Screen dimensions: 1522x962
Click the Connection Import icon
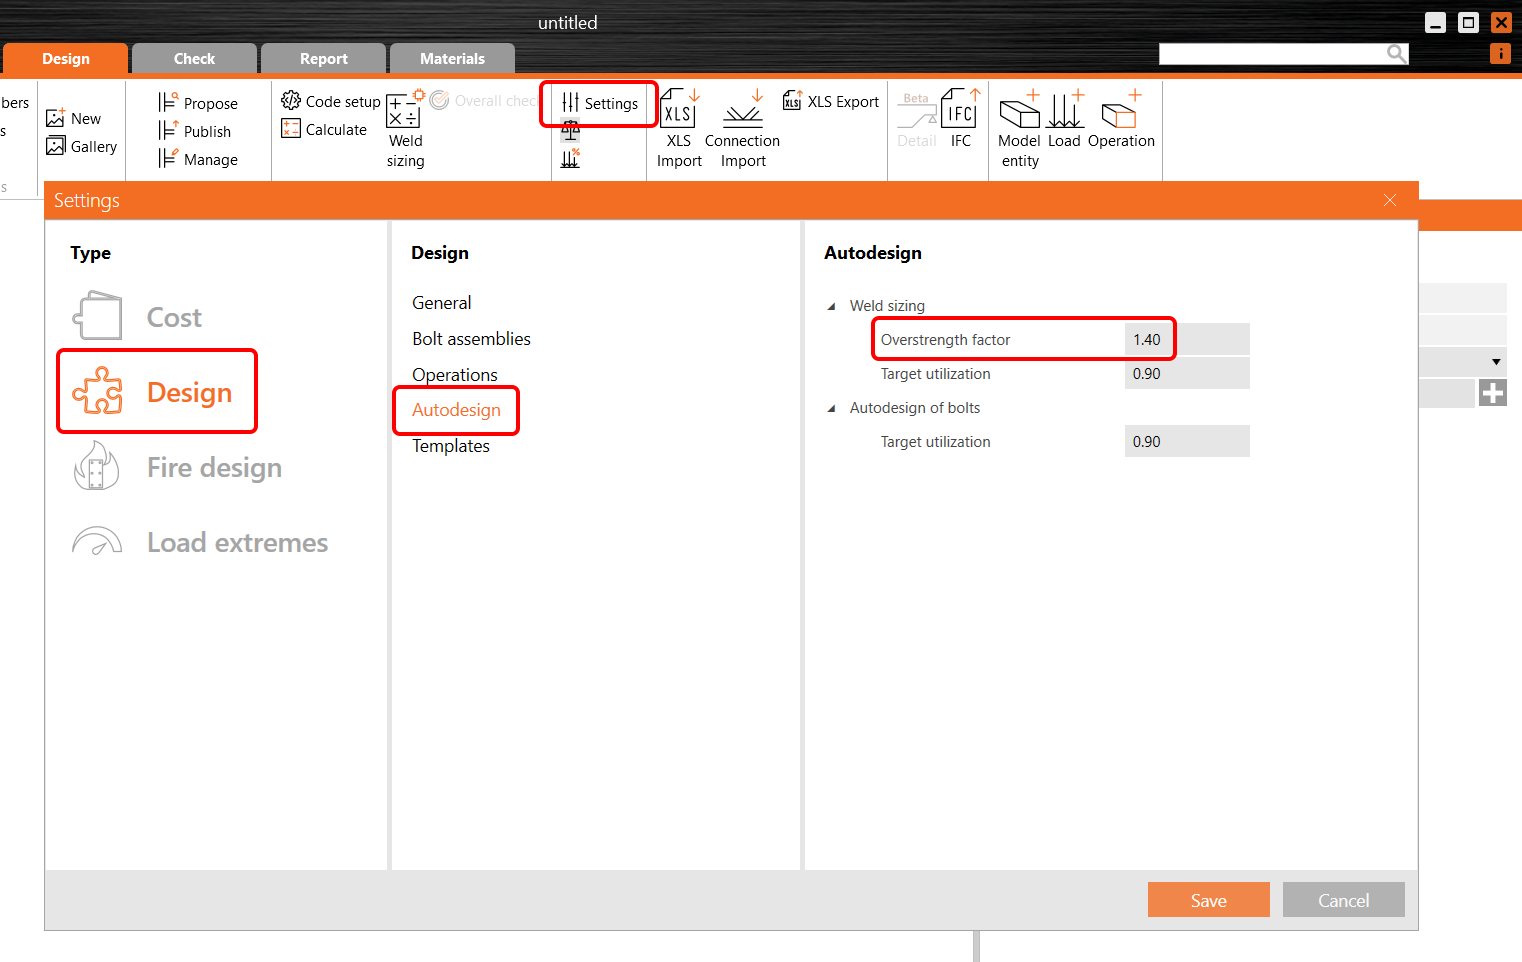coord(742,112)
